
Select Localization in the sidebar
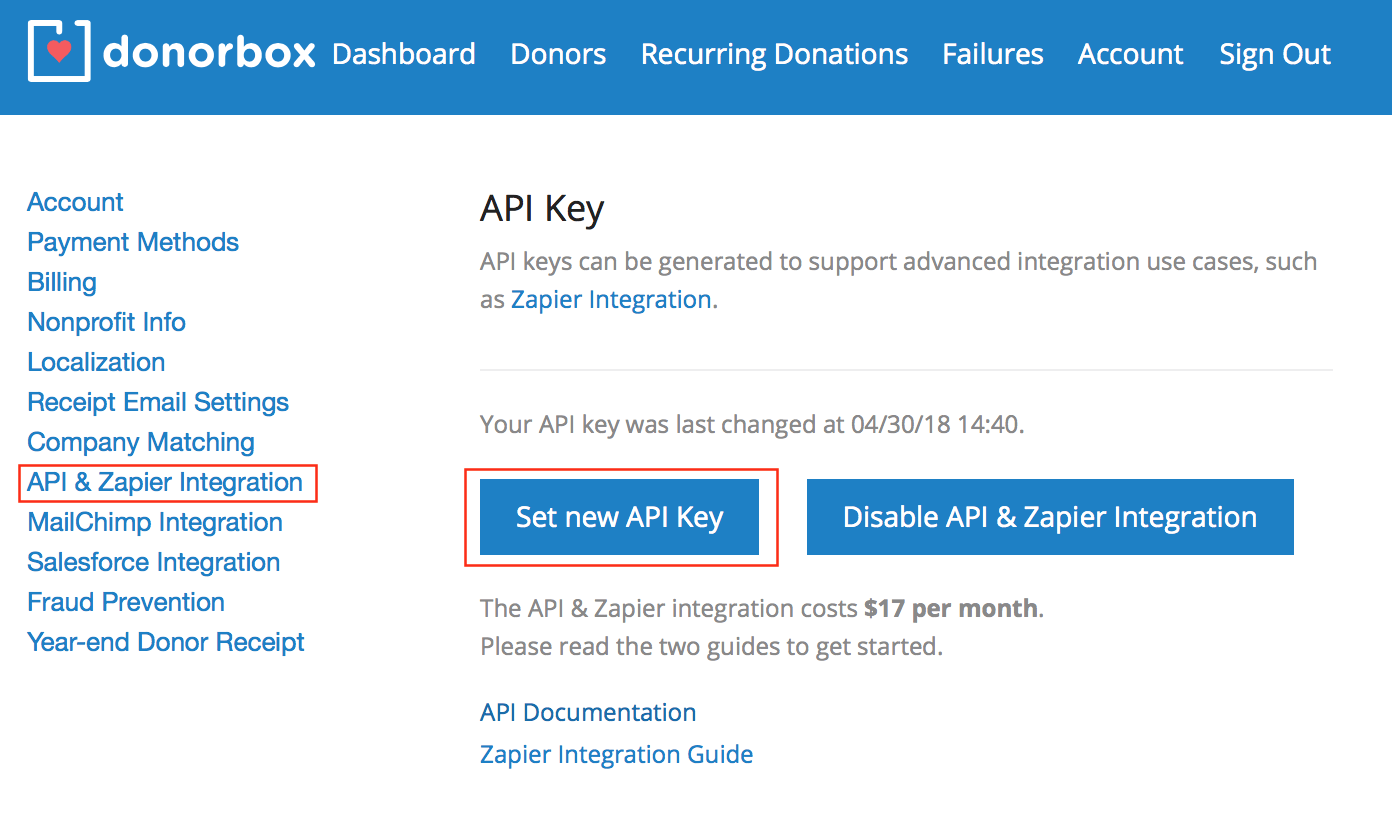point(96,362)
